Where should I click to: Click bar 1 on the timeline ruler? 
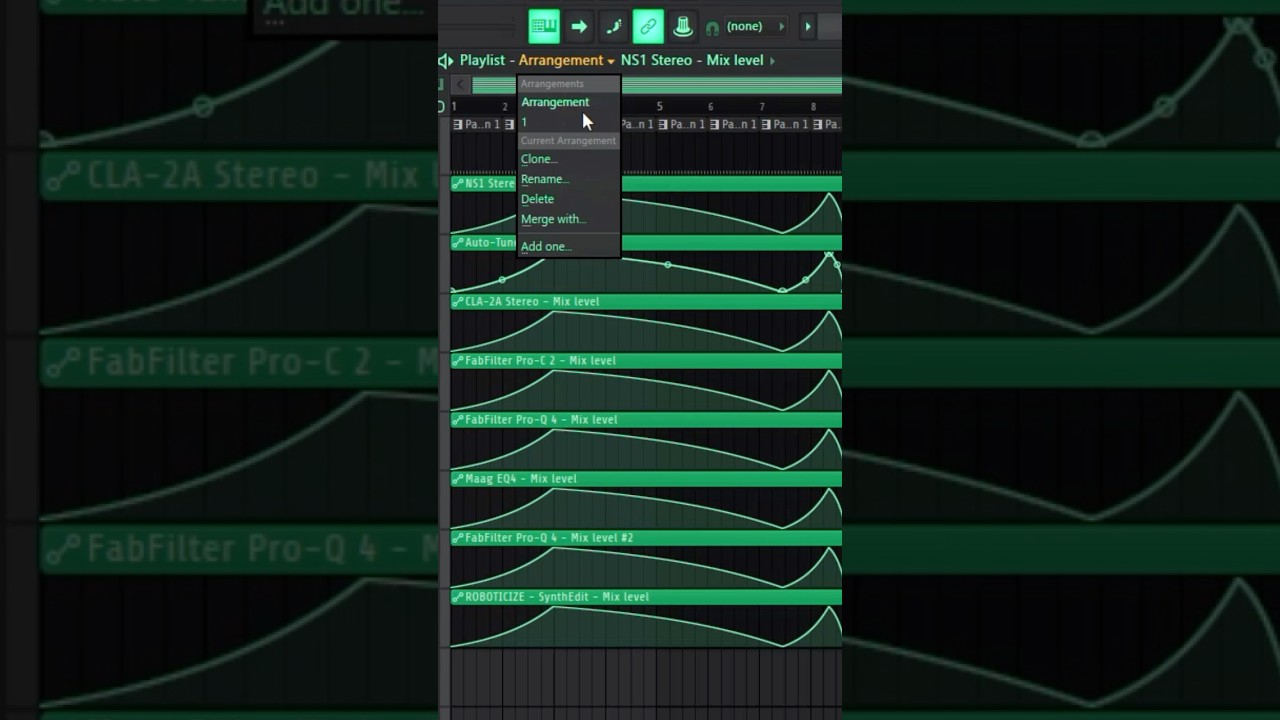(x=454, y=107)
